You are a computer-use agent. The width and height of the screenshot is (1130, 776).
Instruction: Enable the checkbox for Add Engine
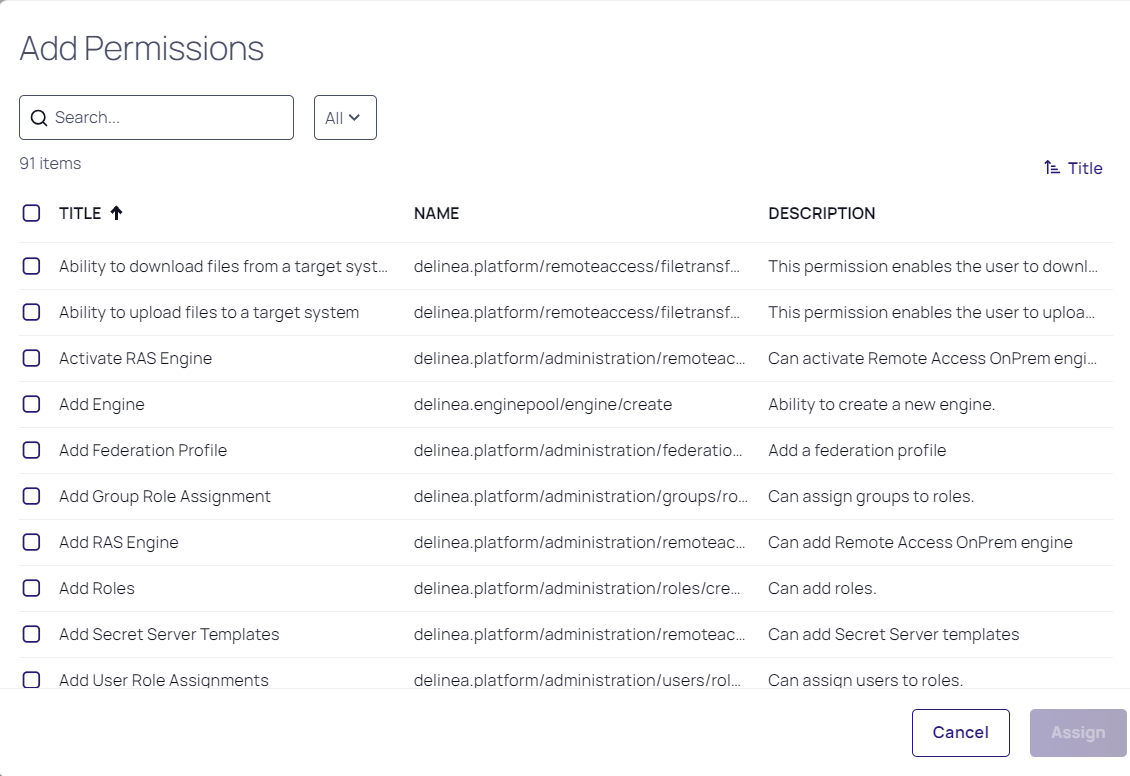coord(31,404)
